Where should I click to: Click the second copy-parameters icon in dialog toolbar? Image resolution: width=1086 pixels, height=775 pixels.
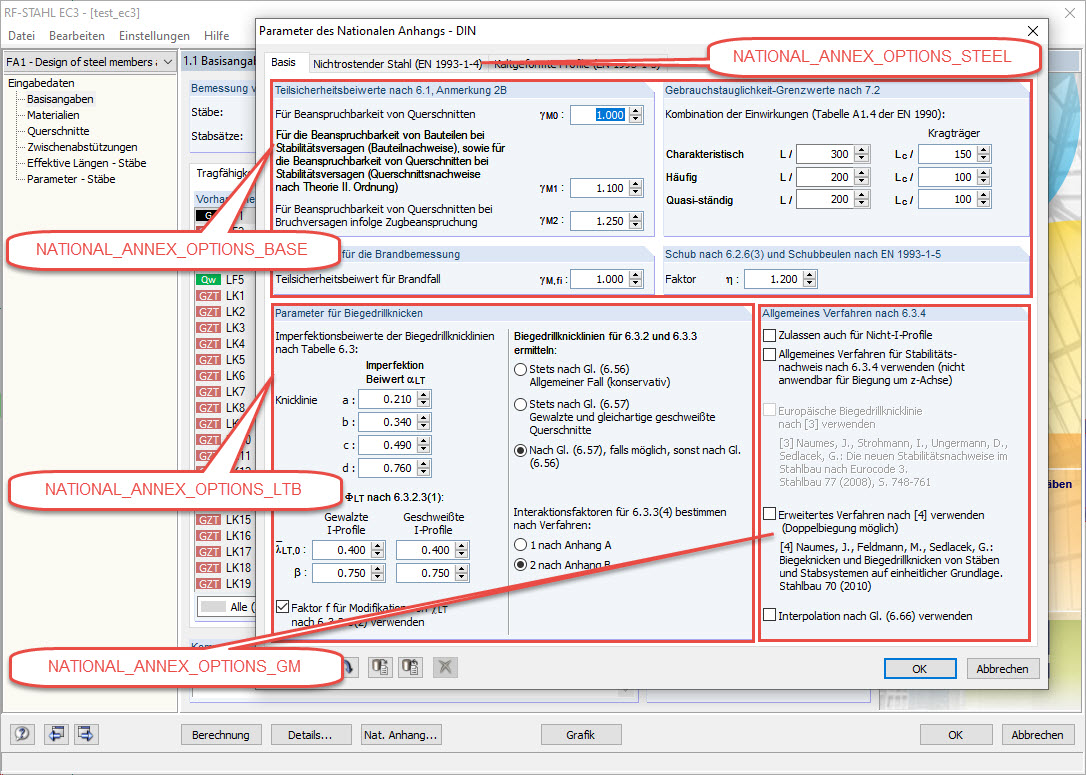coord(410,667)
